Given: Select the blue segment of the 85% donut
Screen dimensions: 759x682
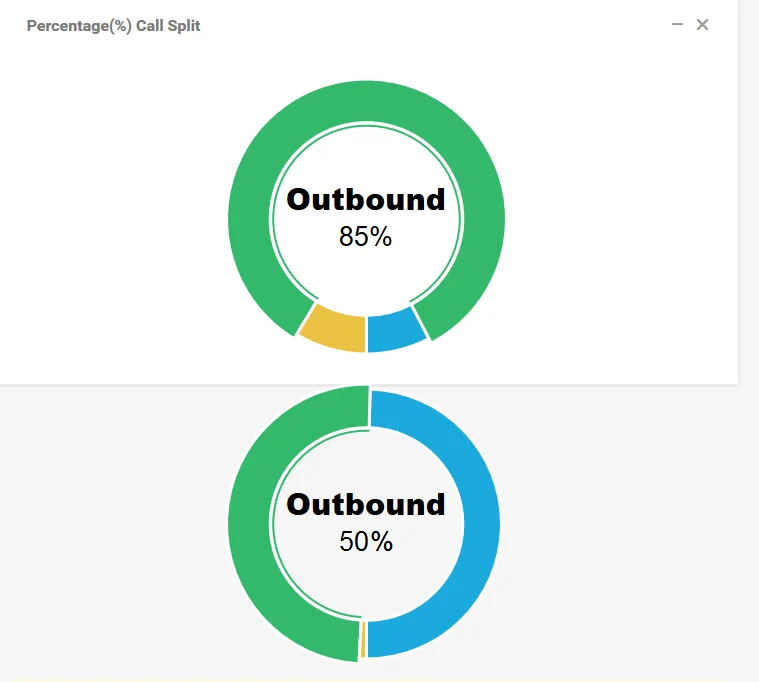Looking at the screenshot, I should pyautogui.click(x=395, y=331).
